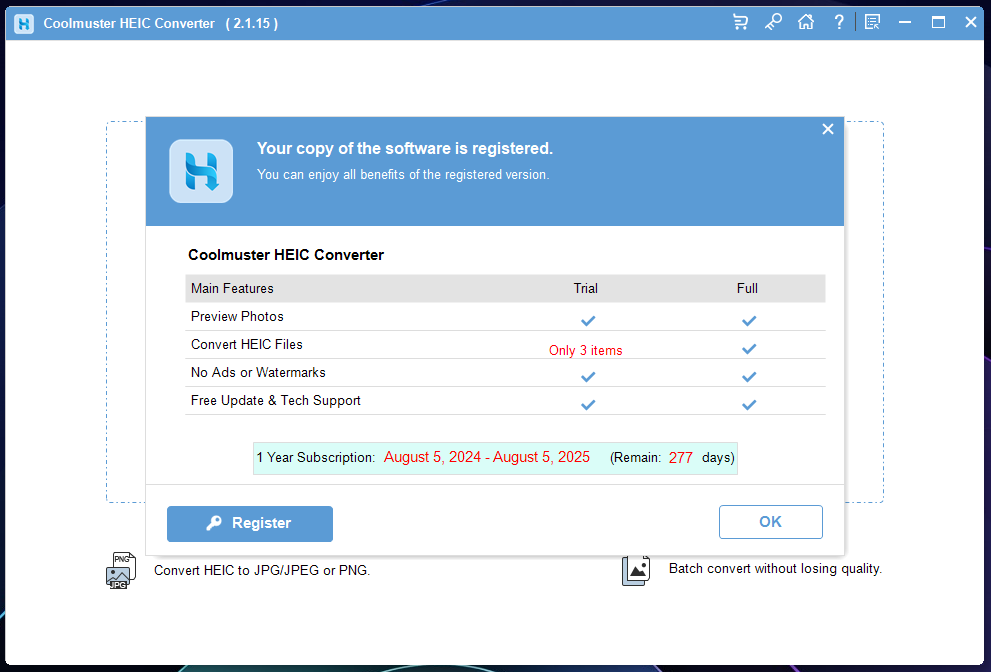Click the large H logo in dialog header
The image size is (991, 672).
201,171
